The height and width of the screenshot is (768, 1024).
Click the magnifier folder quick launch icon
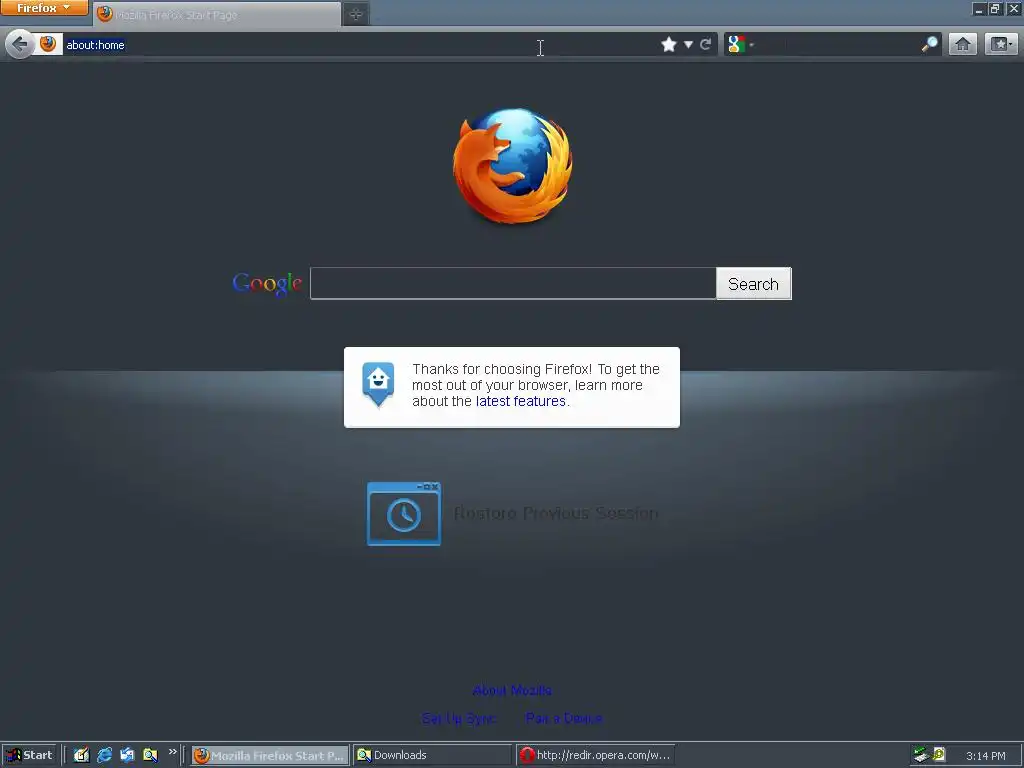click(x=150, y=755)
